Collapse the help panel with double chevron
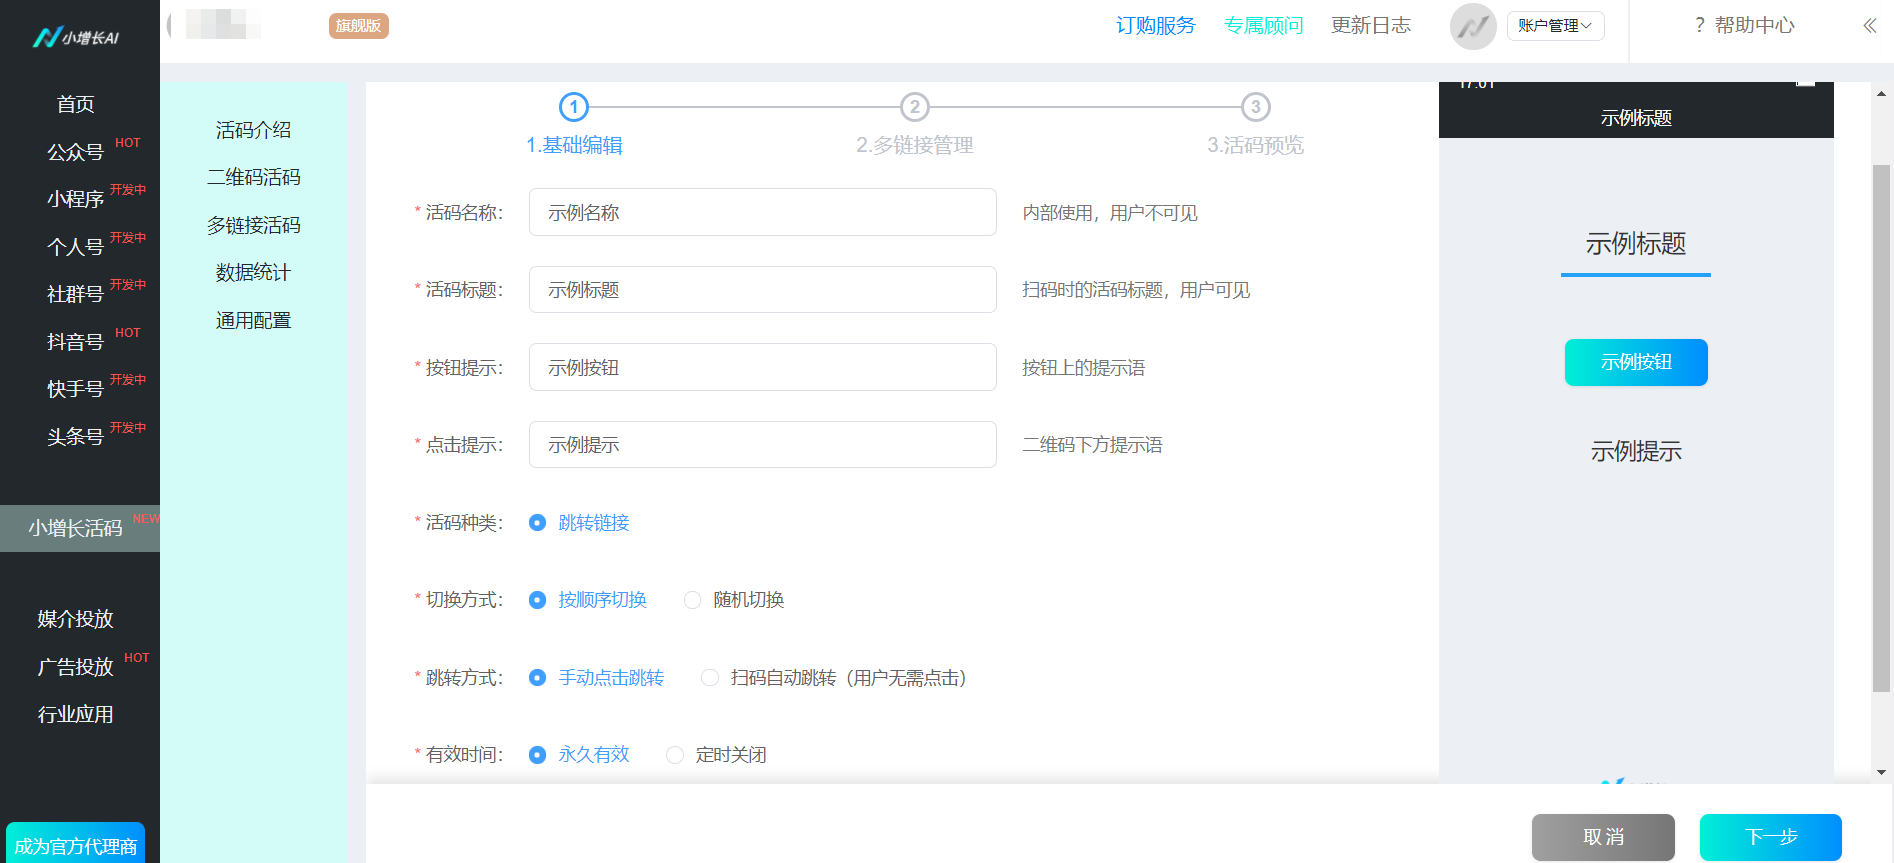Image resolution: width=1894 pixels, height=863 pixels. [x=1869, y=26]
